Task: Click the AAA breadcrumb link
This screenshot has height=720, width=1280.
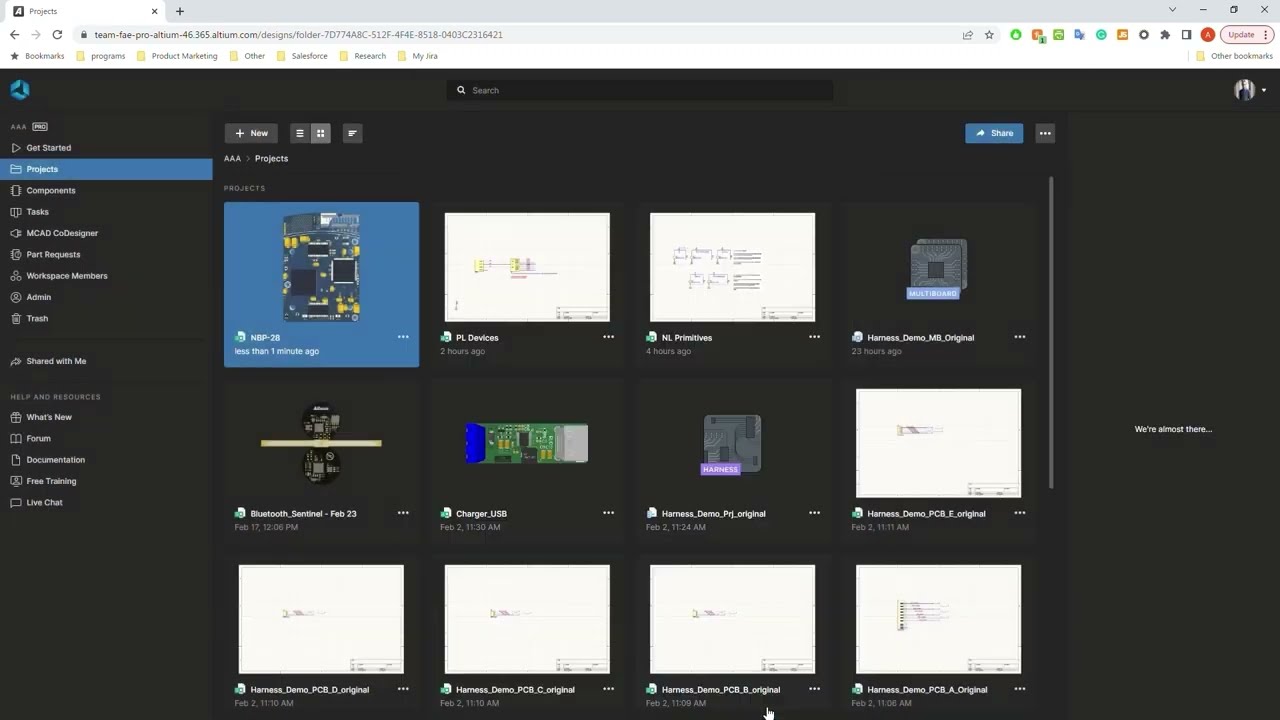Action: click(x=232, y=158)
